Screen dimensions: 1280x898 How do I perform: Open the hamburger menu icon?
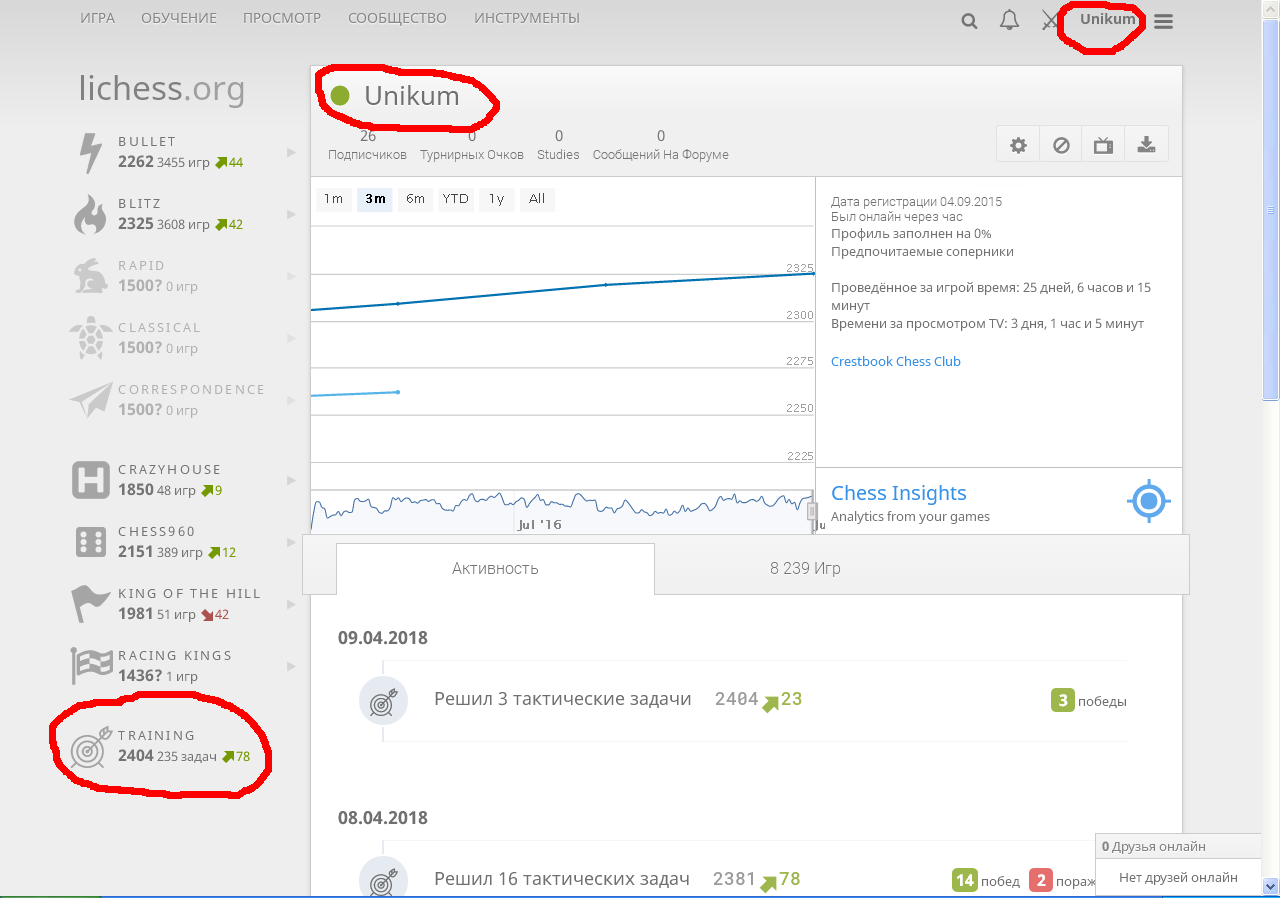coord(1163,20)
